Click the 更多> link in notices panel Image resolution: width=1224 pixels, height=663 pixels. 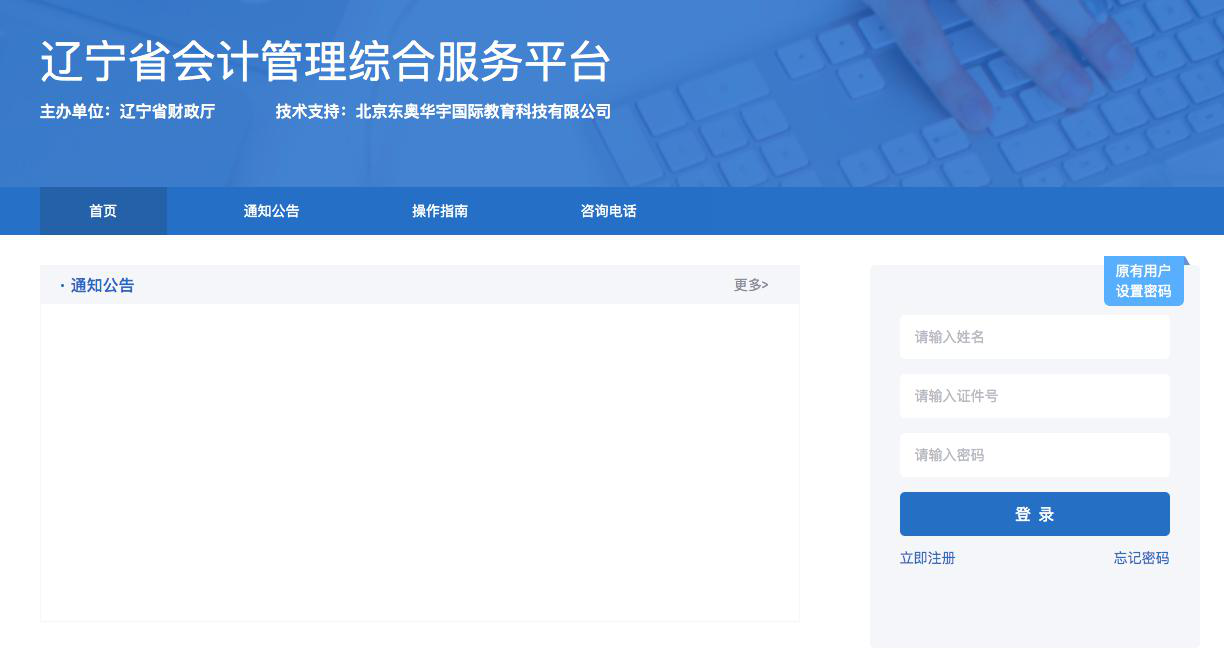pyautogui.click(x=750, y=285)
